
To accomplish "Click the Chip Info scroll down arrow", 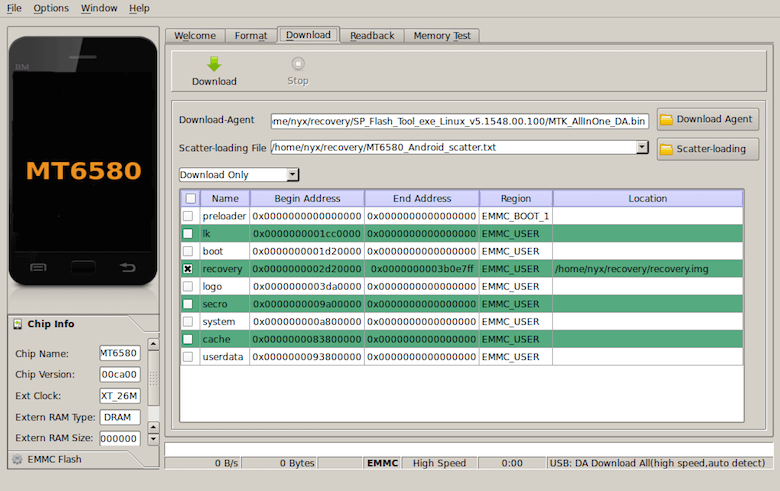I will coord(154,438).
